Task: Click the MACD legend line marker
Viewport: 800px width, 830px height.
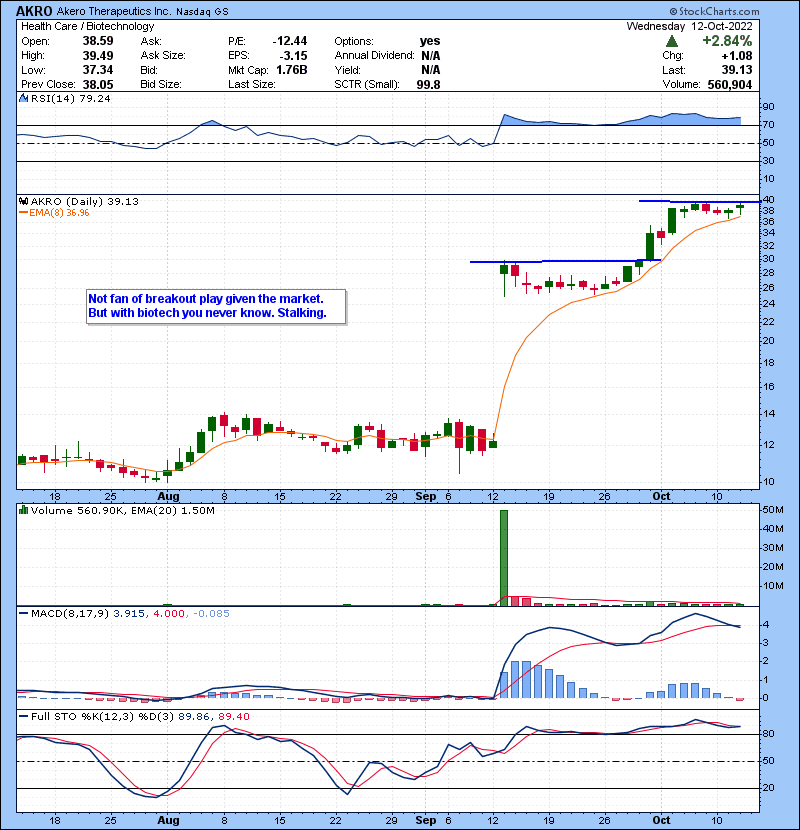Action: tap(23, 614)
